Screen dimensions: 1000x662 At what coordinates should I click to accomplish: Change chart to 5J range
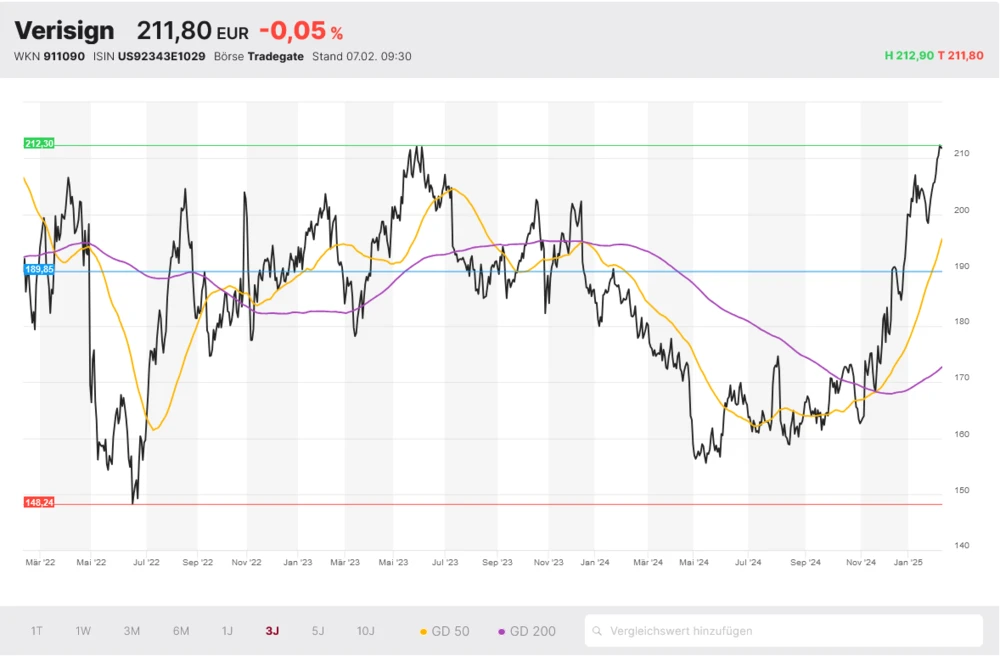click(318, 631)
